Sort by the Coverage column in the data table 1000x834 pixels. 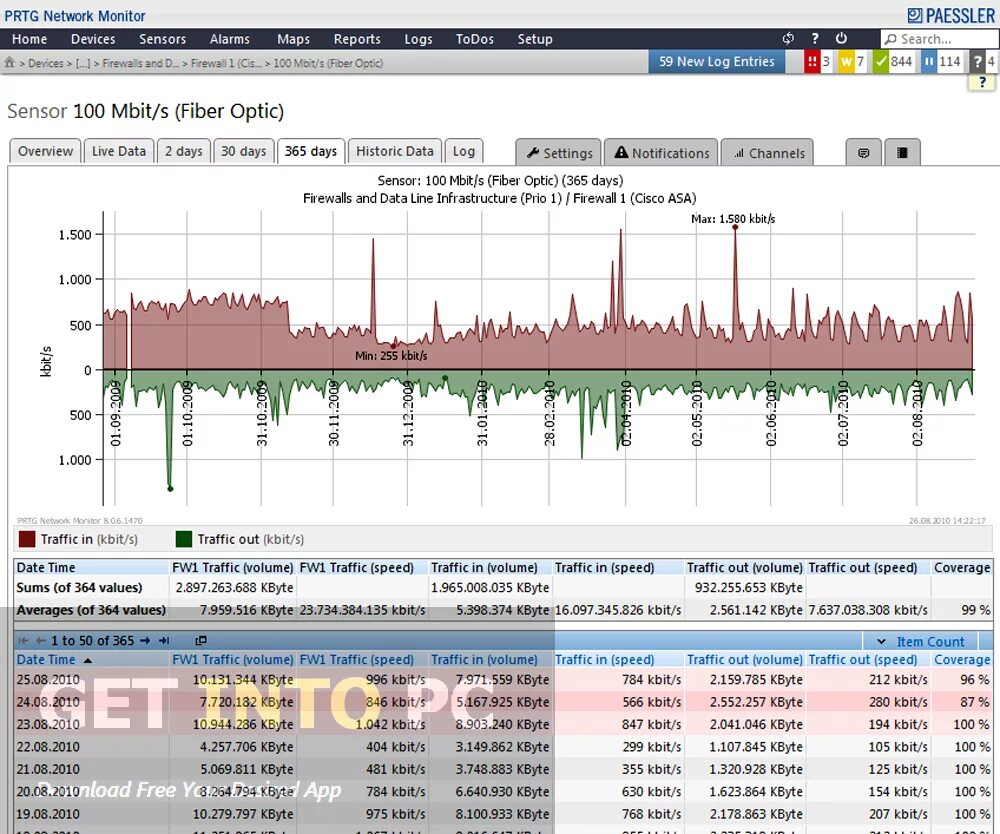962,659
